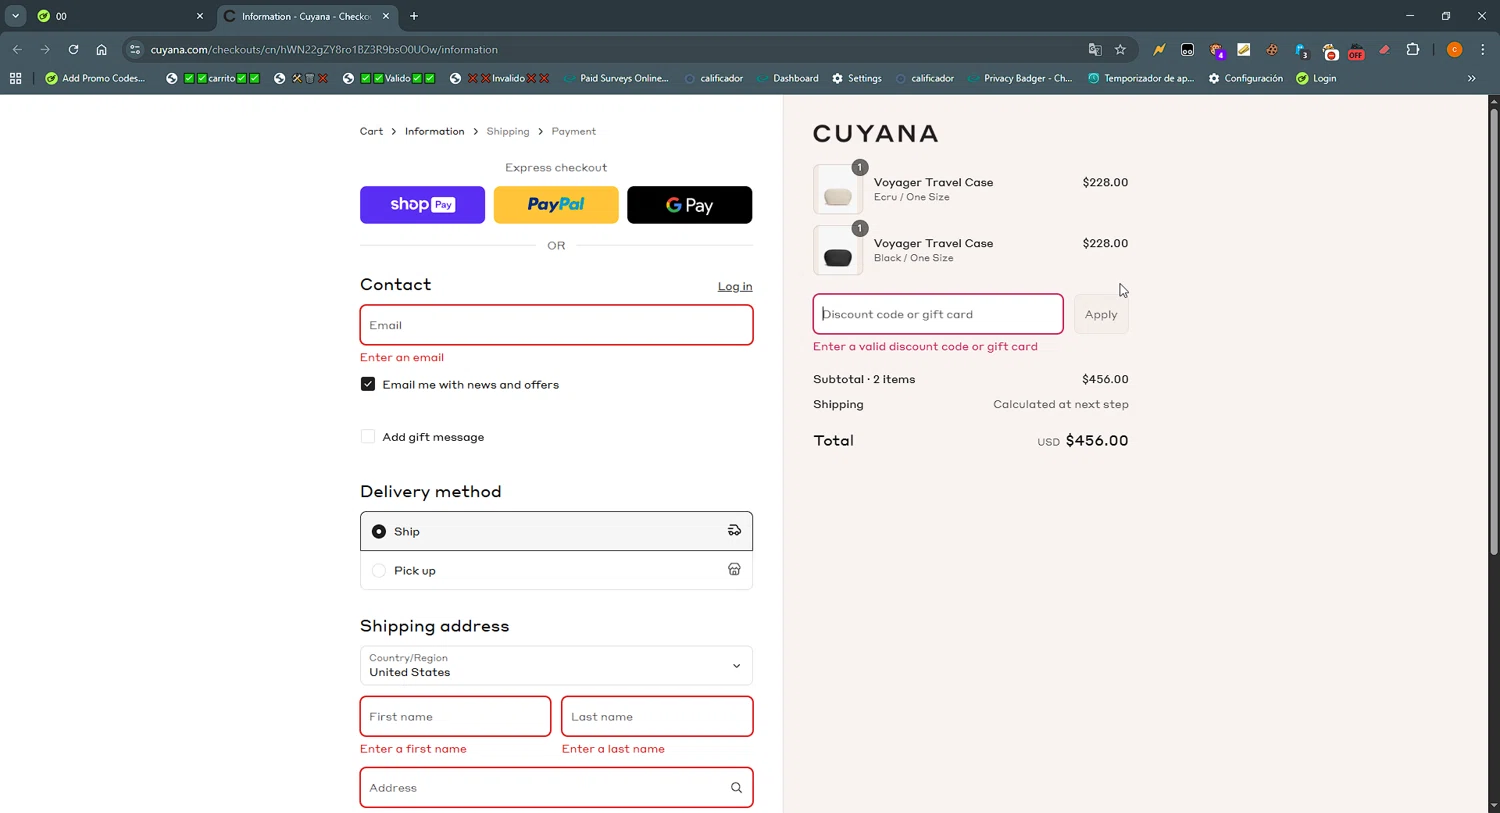Click the Last name field

tap(657, 717)
